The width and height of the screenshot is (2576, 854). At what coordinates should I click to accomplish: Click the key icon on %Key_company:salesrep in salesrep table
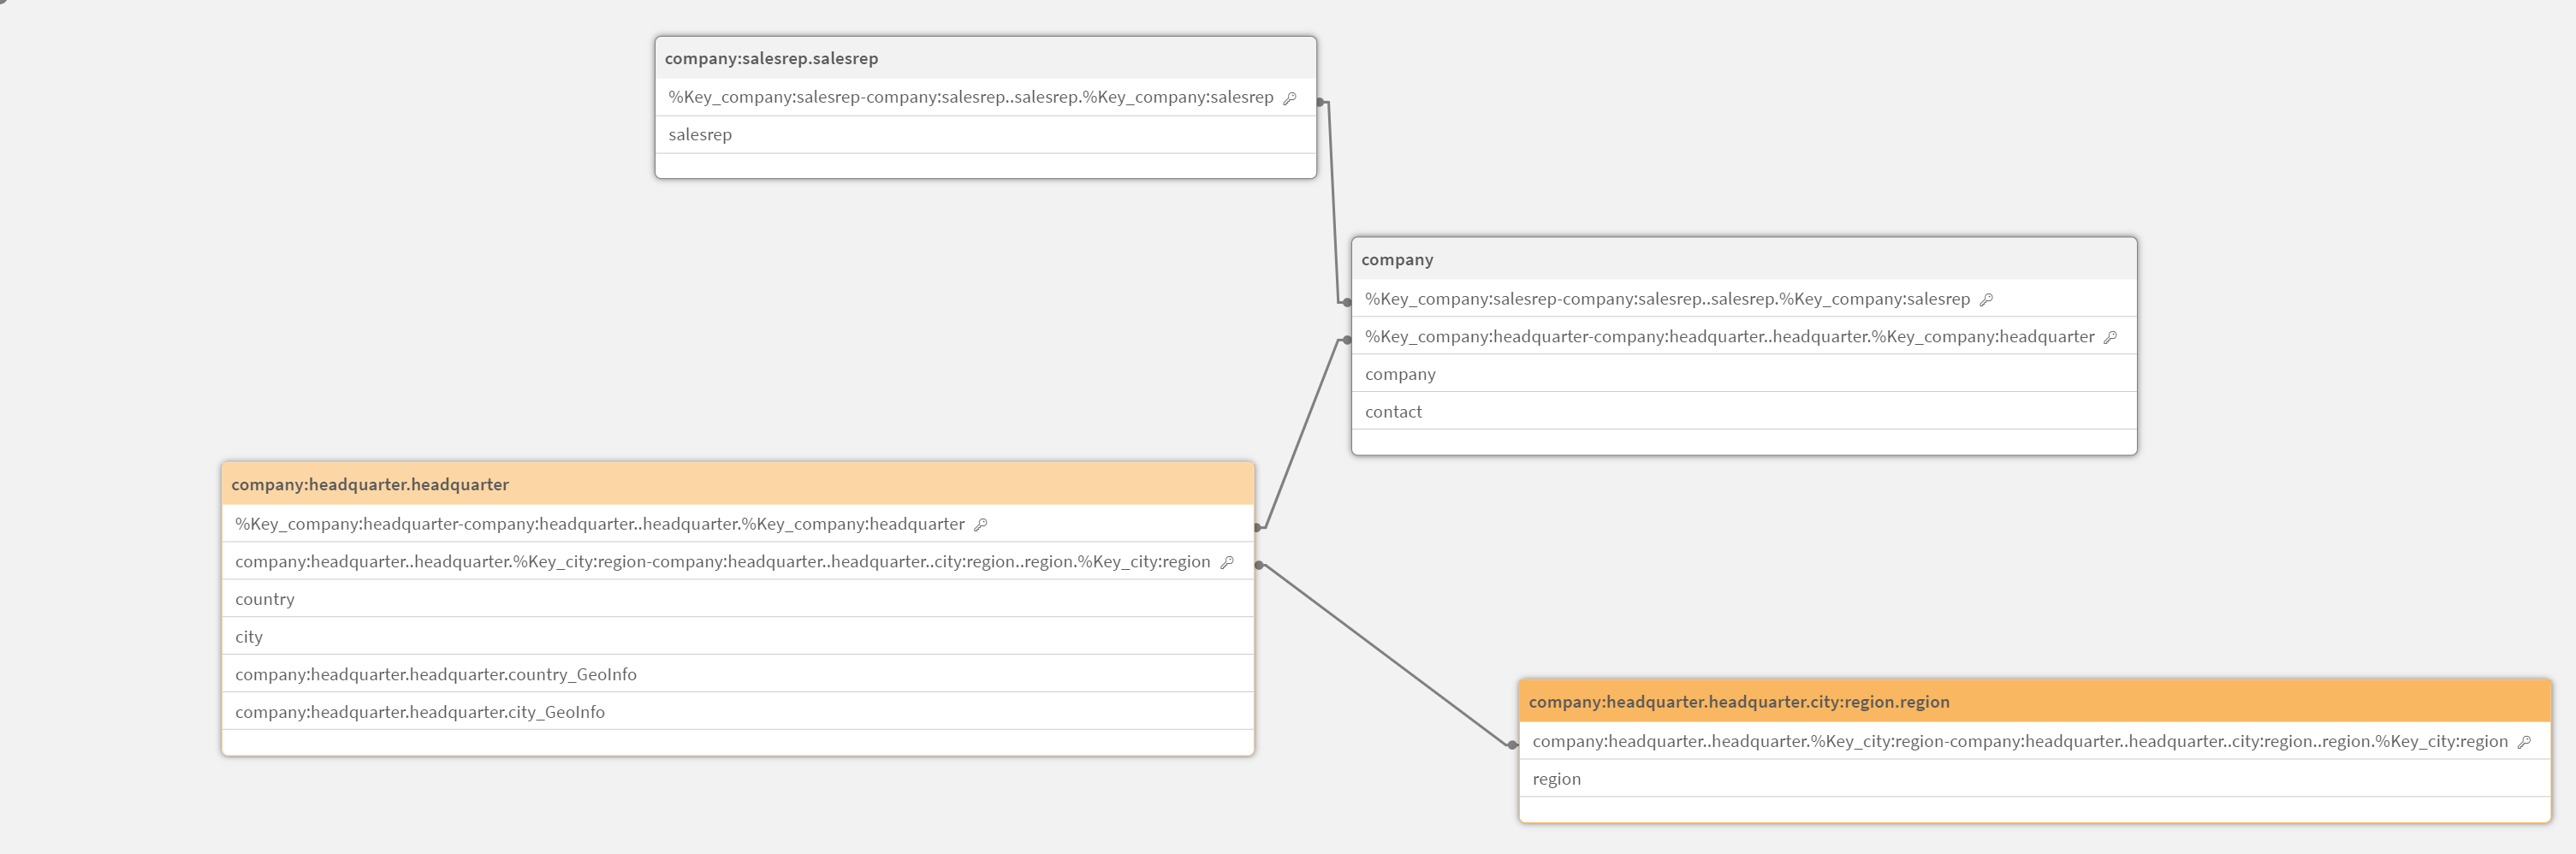(x=1290, y=97)
